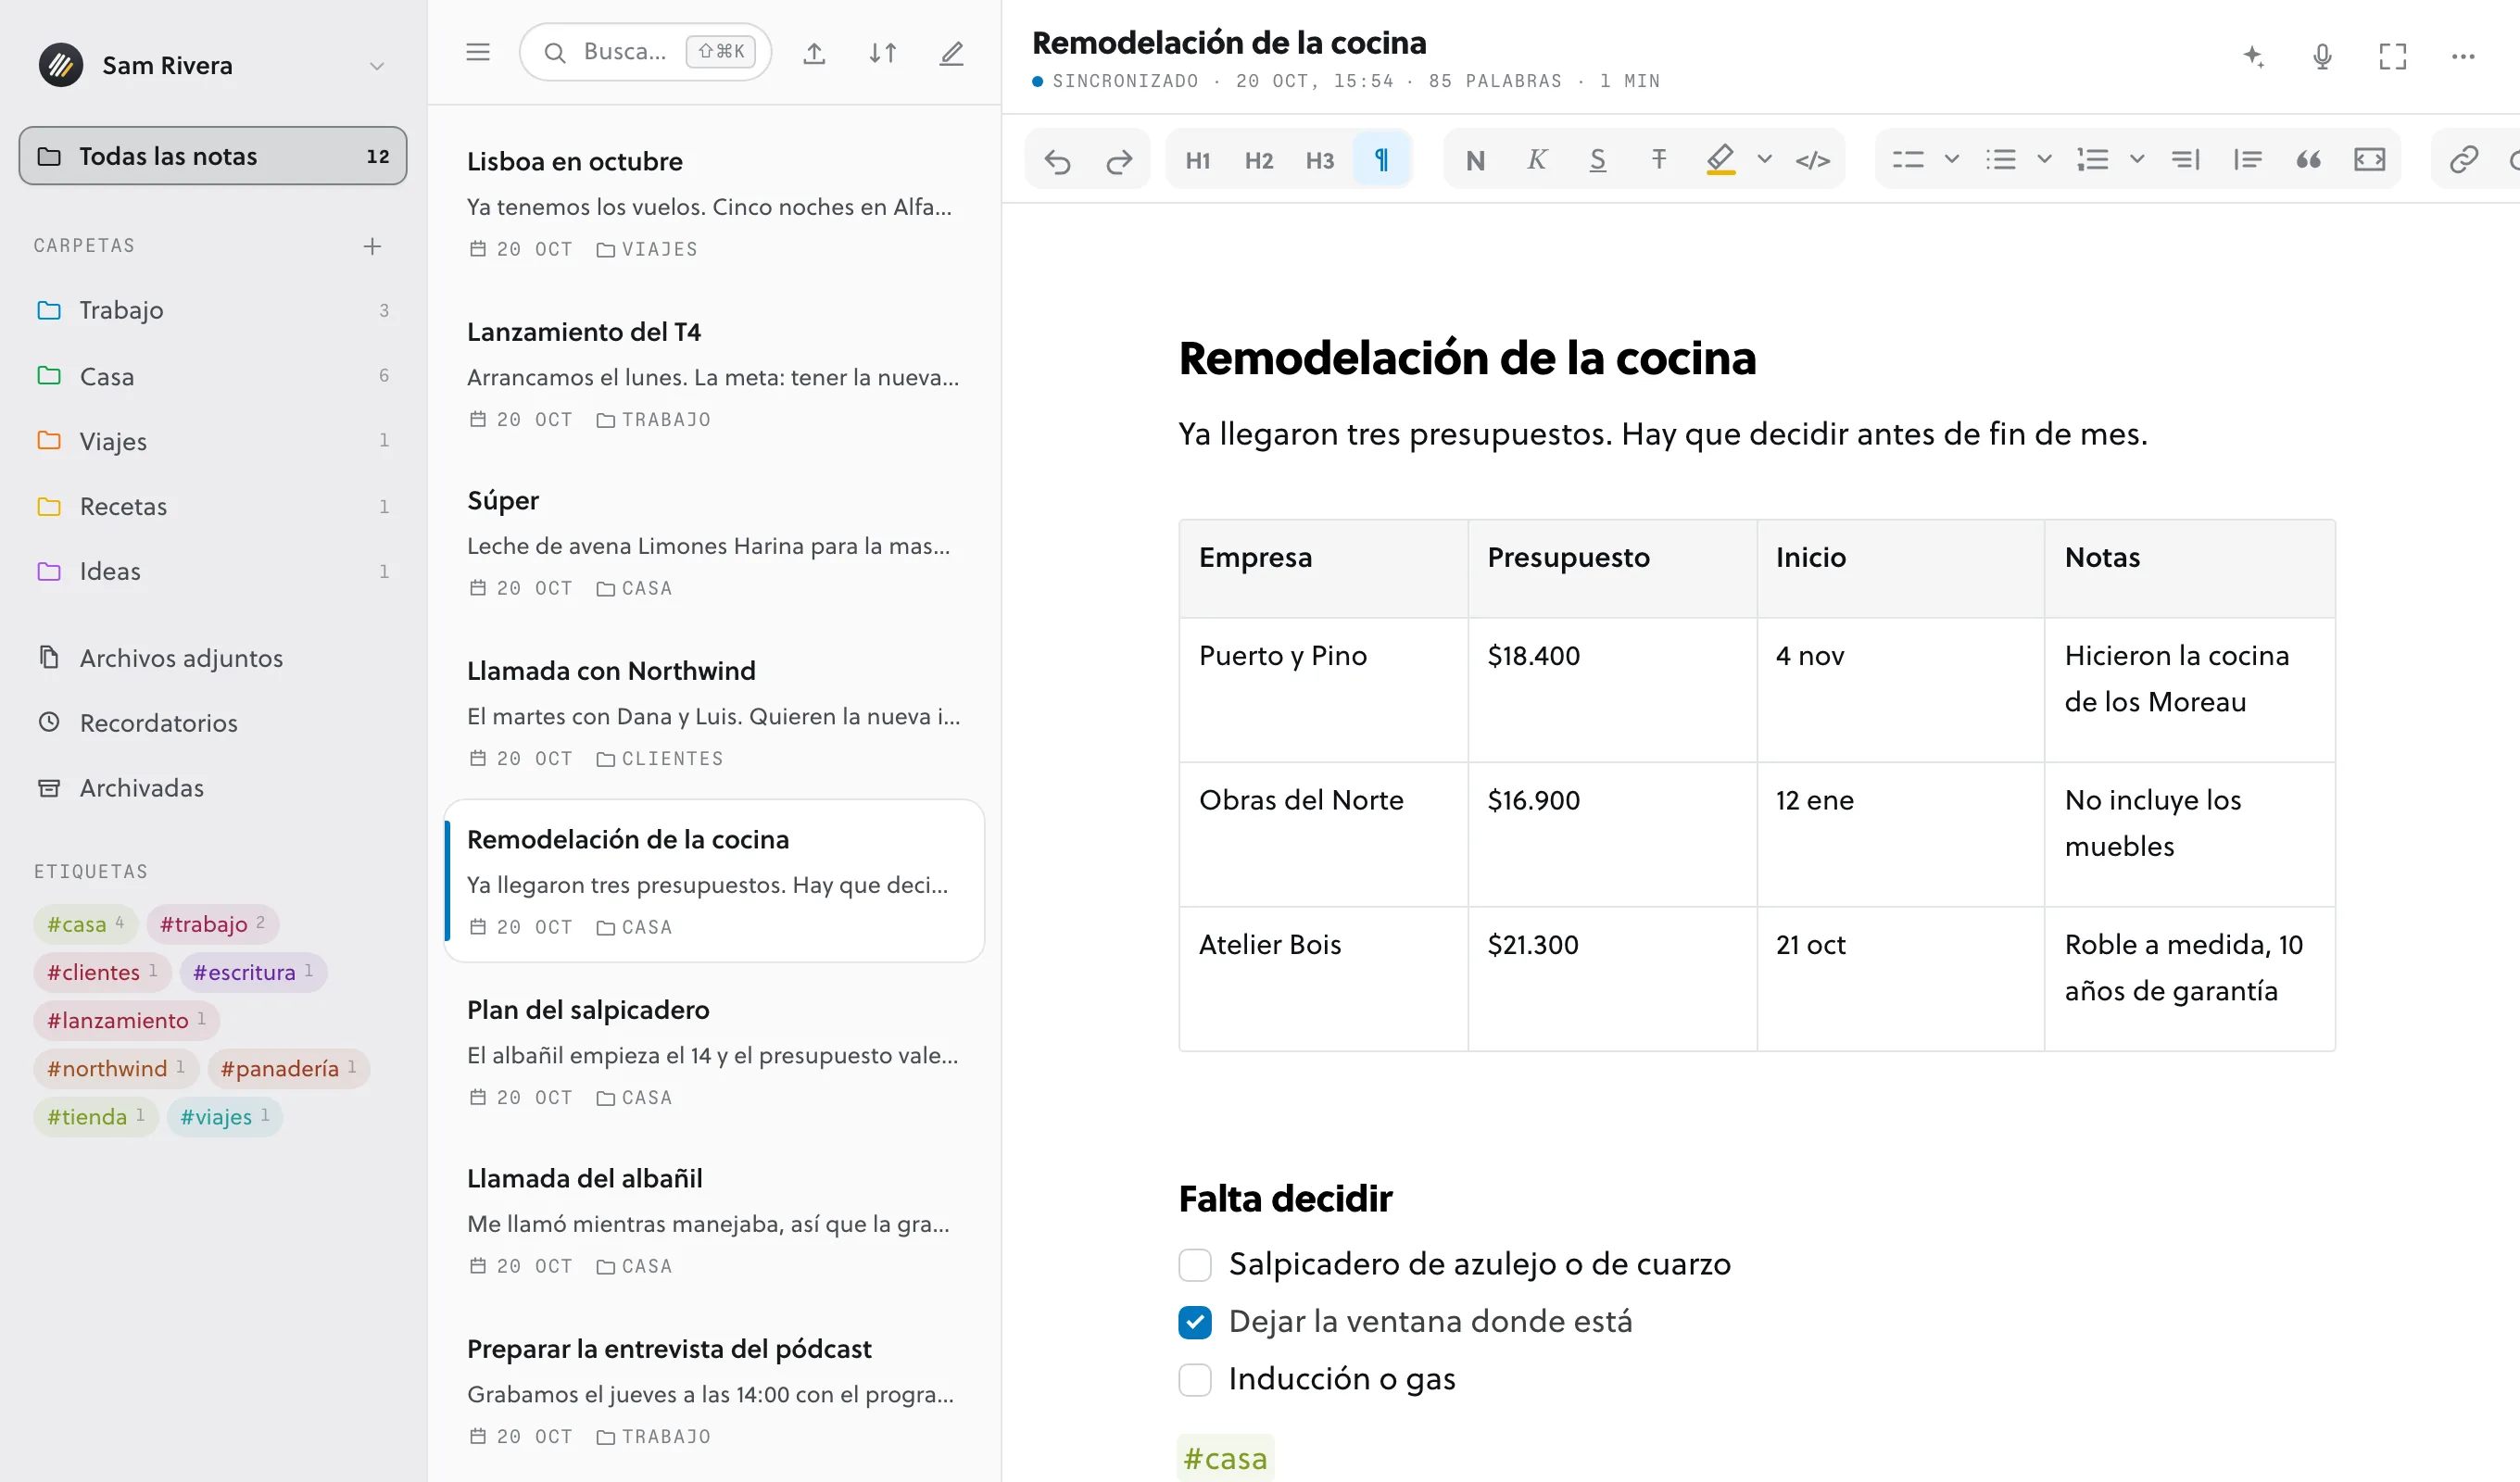The image size is (2520, 1482).
Task: Click the export/share upload icon
Action: [x=814, y=53]
